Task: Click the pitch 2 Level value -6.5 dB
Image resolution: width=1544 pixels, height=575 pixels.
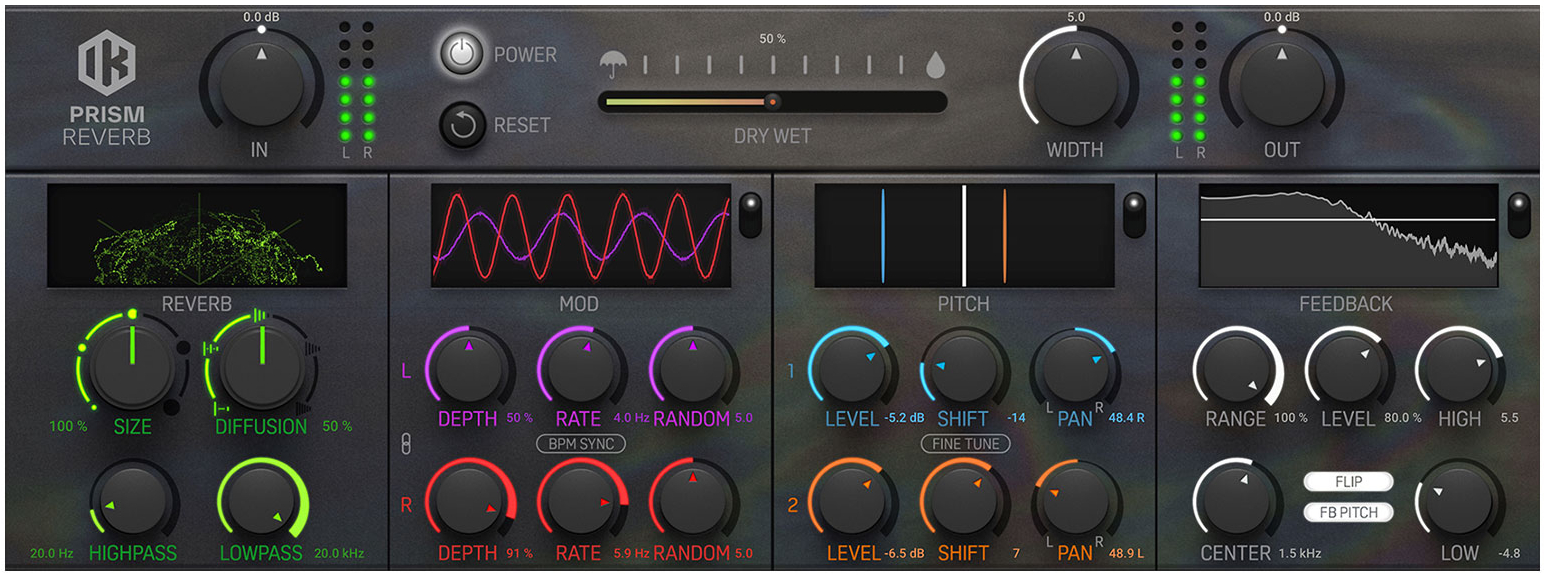Action: click(x=905, y=553)
